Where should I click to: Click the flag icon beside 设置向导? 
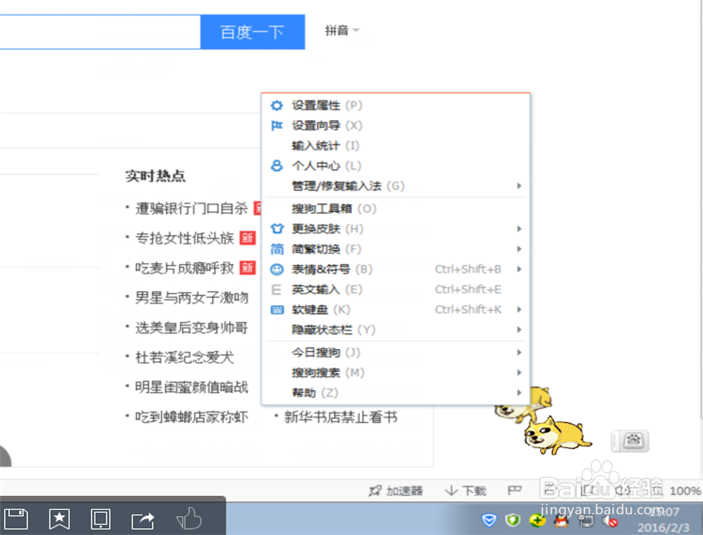click(277, 126)
